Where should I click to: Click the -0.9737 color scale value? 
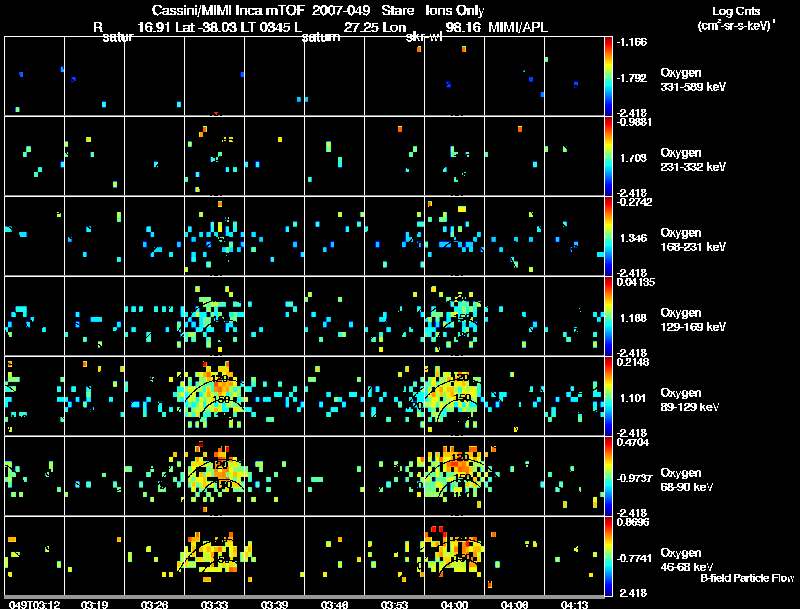(x=634, y=478)
